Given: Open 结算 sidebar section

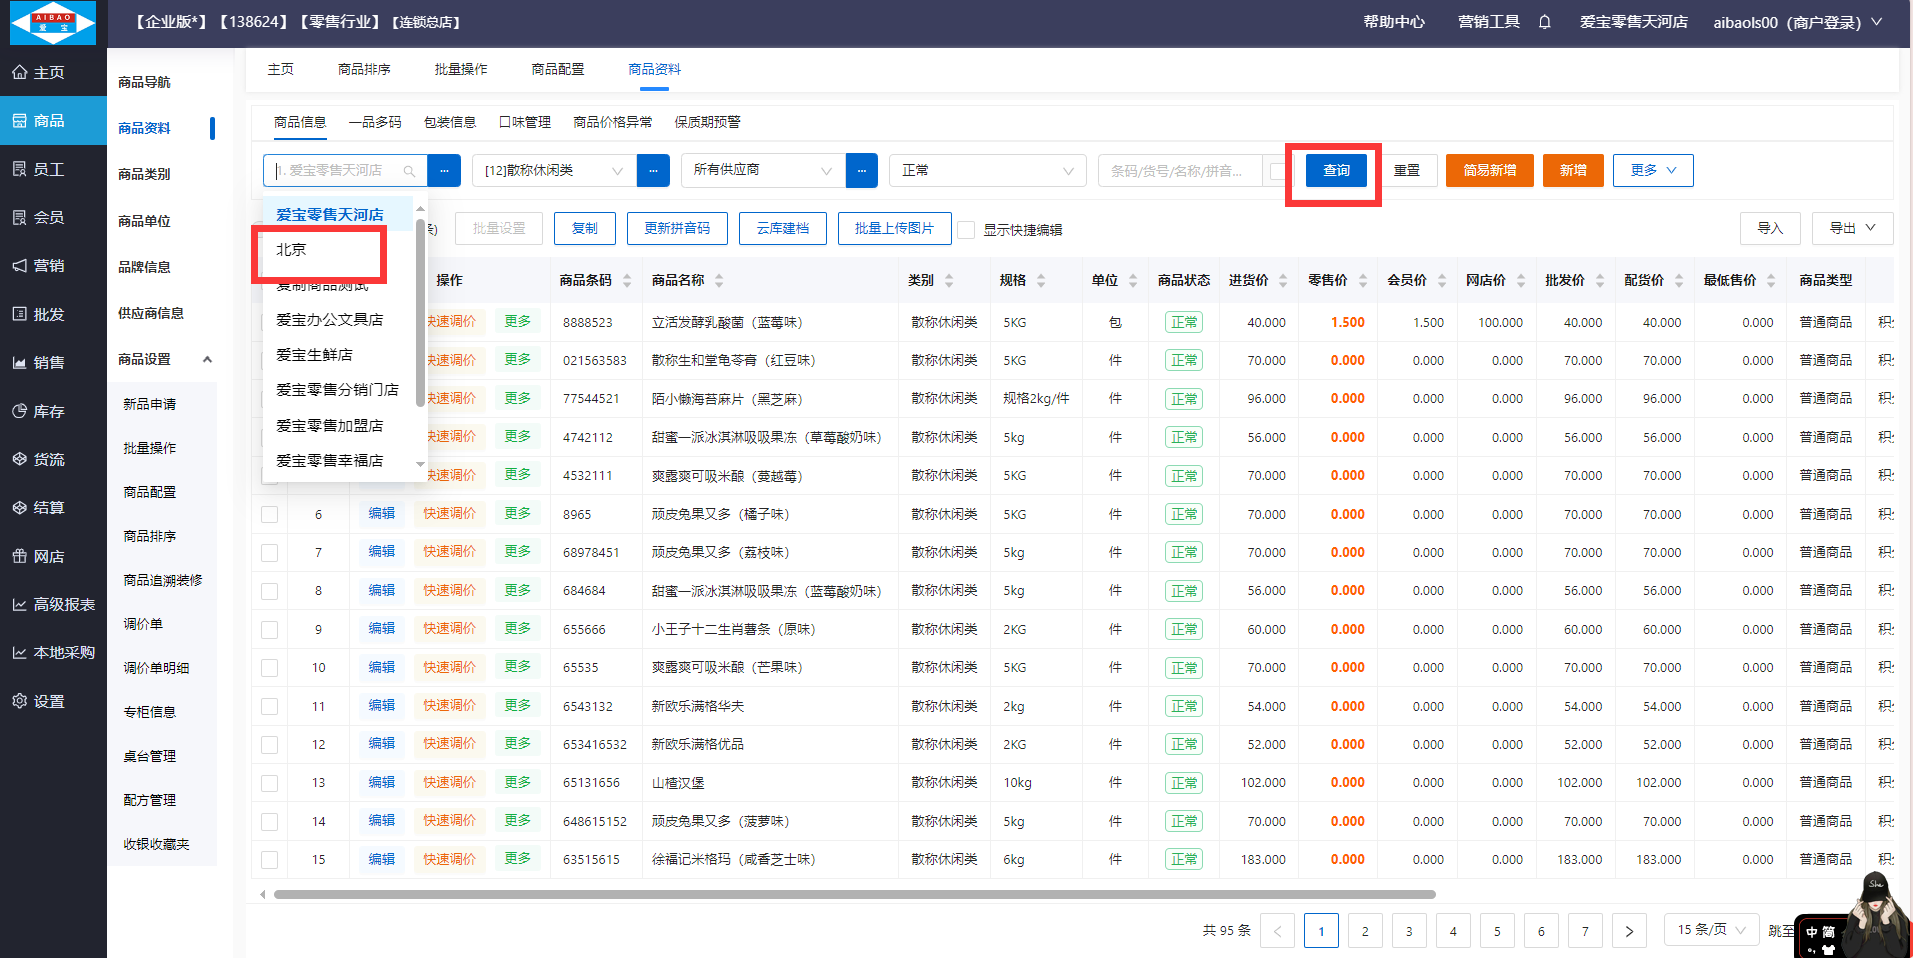Looking at the screenshot, I should tap(53, 507).
